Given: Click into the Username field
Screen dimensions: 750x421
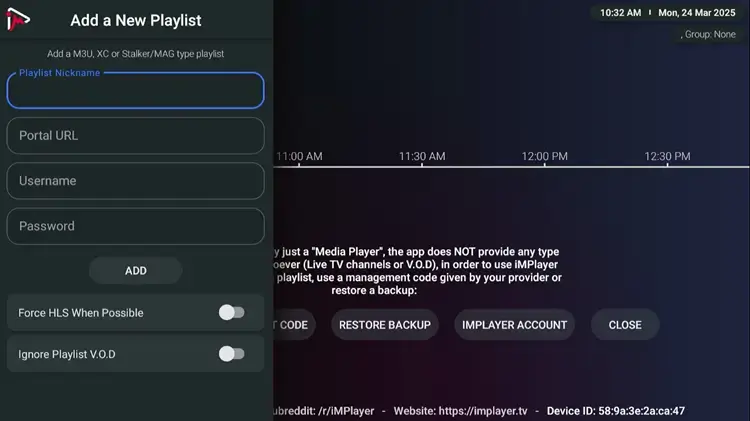Looking at the screenshot, I should tap(135, 181).
